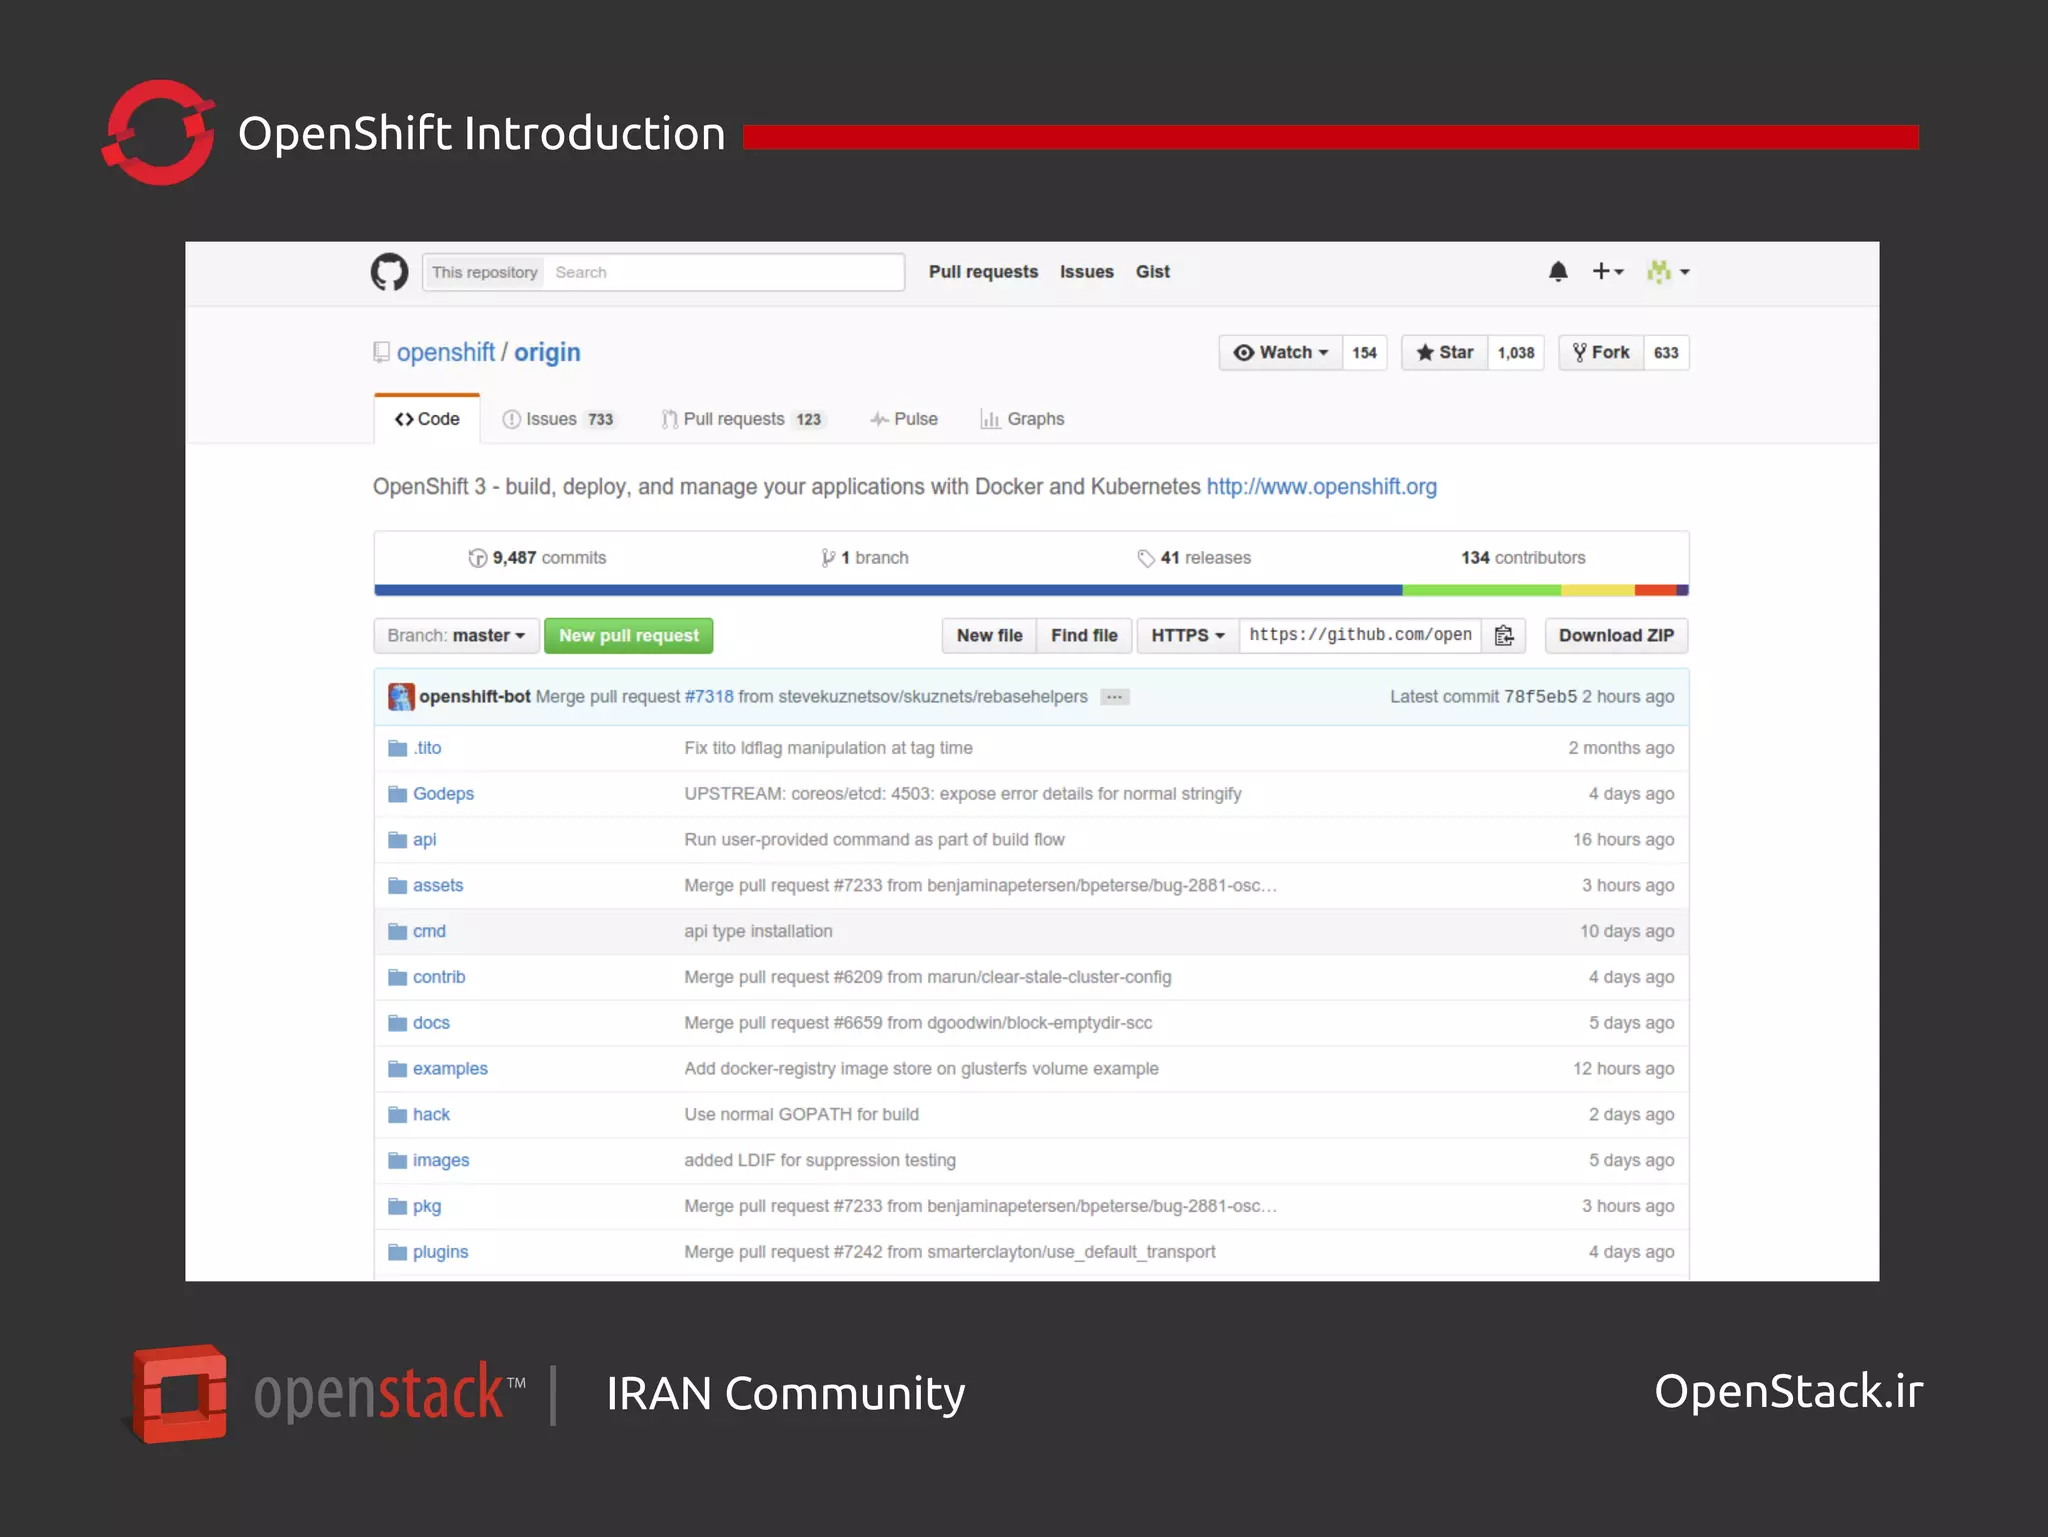Click folder icon beside docs
This screenshot has height=1537, width=2048.
pos(397,1023)
